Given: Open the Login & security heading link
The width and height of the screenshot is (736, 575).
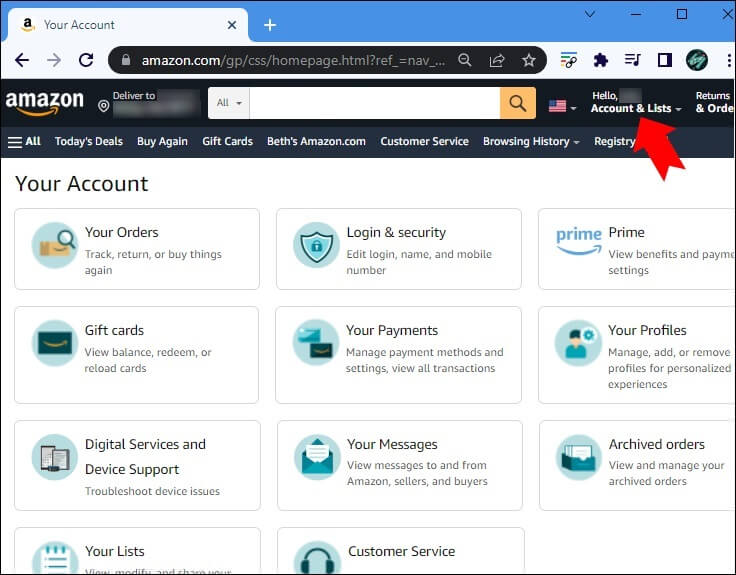Looking at the screenshot, I should tap(396, 232).
